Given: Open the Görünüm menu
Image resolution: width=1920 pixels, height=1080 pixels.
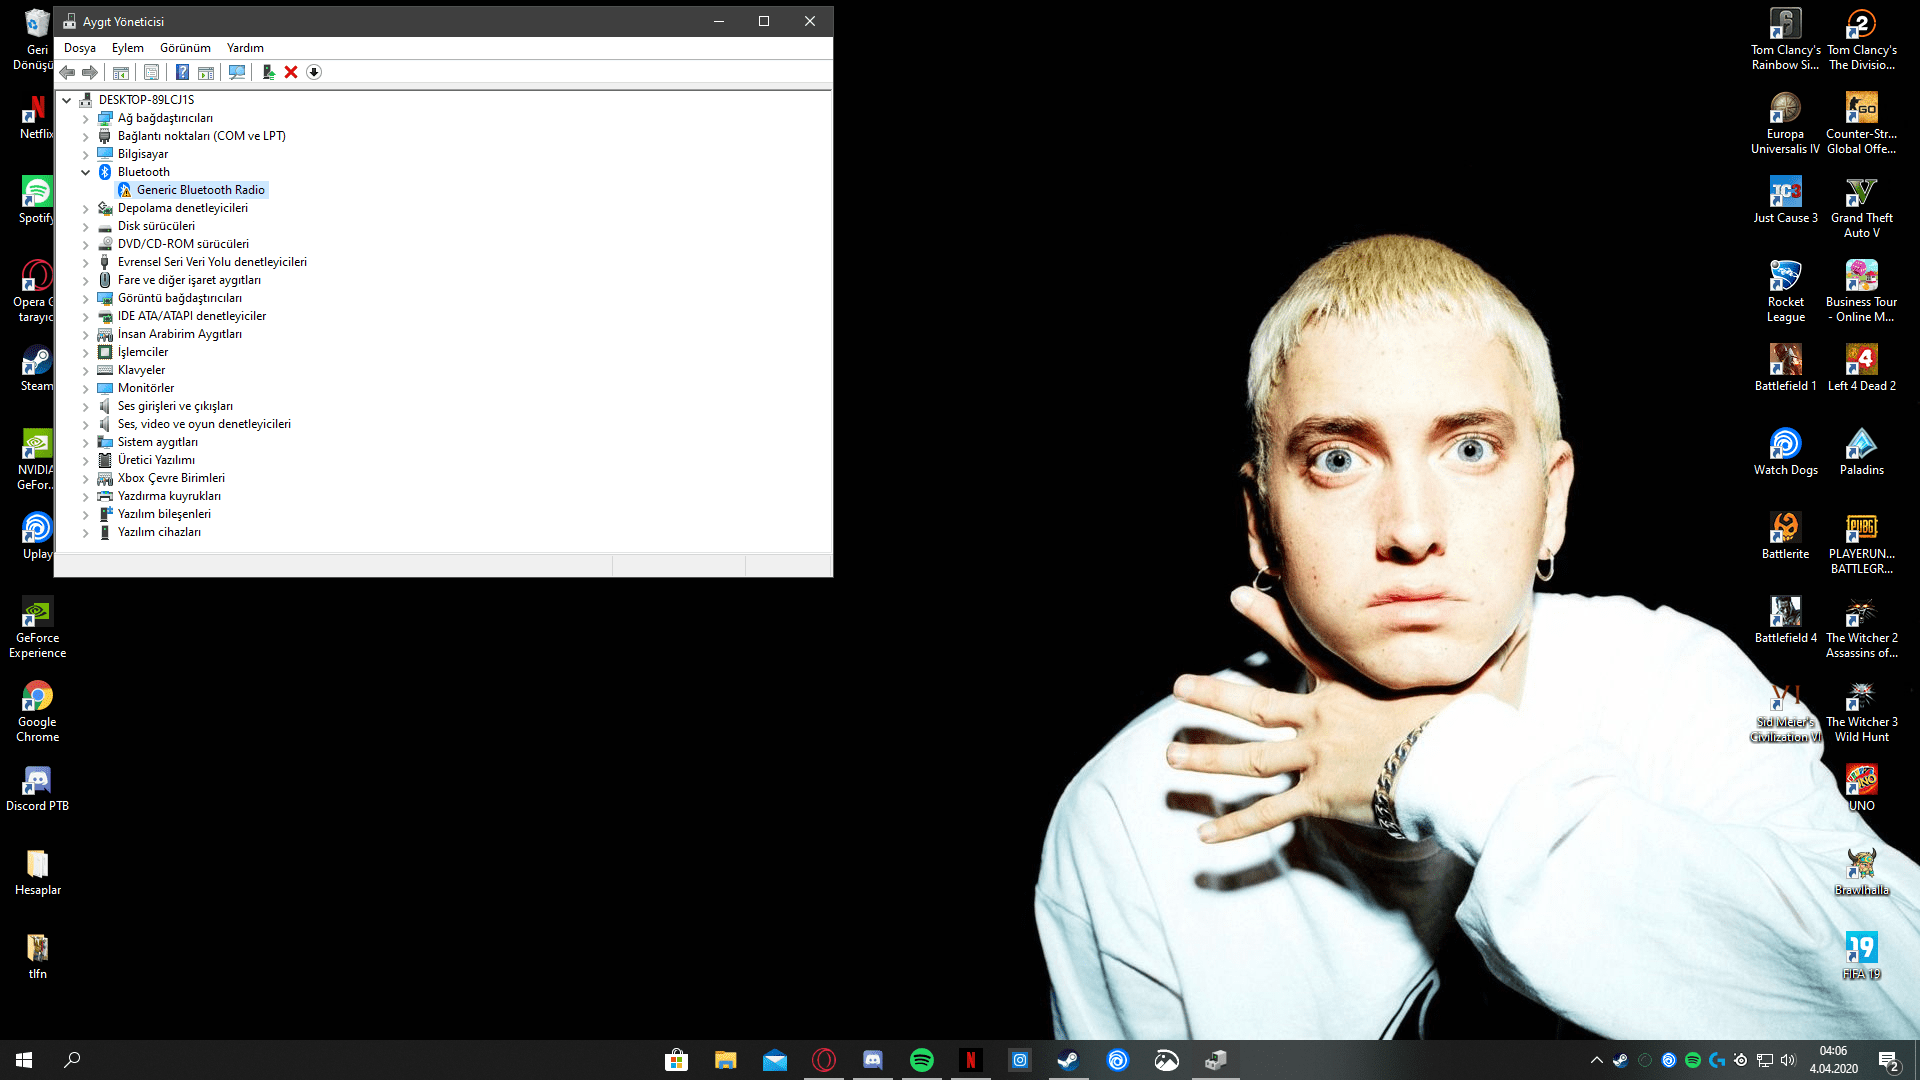Looking at the screenshot, I should click(185, 48).
